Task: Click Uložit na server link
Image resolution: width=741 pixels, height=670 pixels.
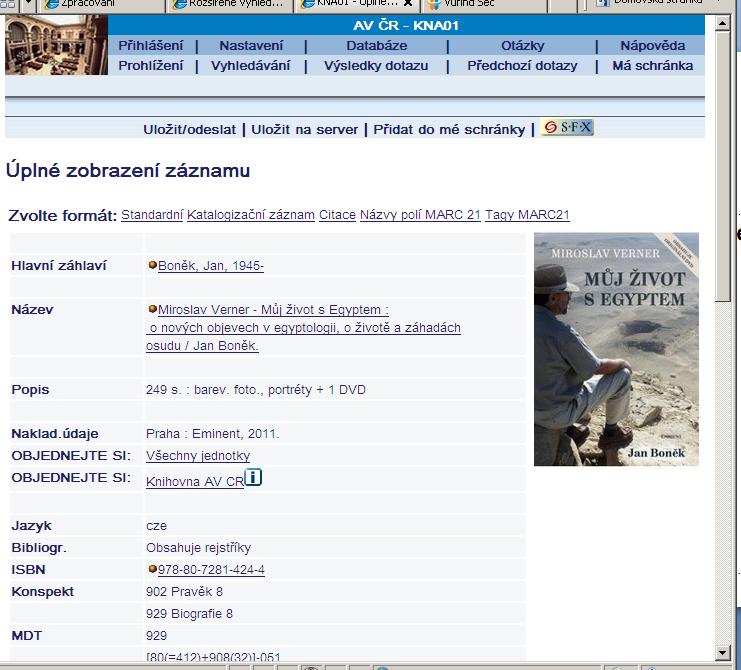Action: [304, 129]
